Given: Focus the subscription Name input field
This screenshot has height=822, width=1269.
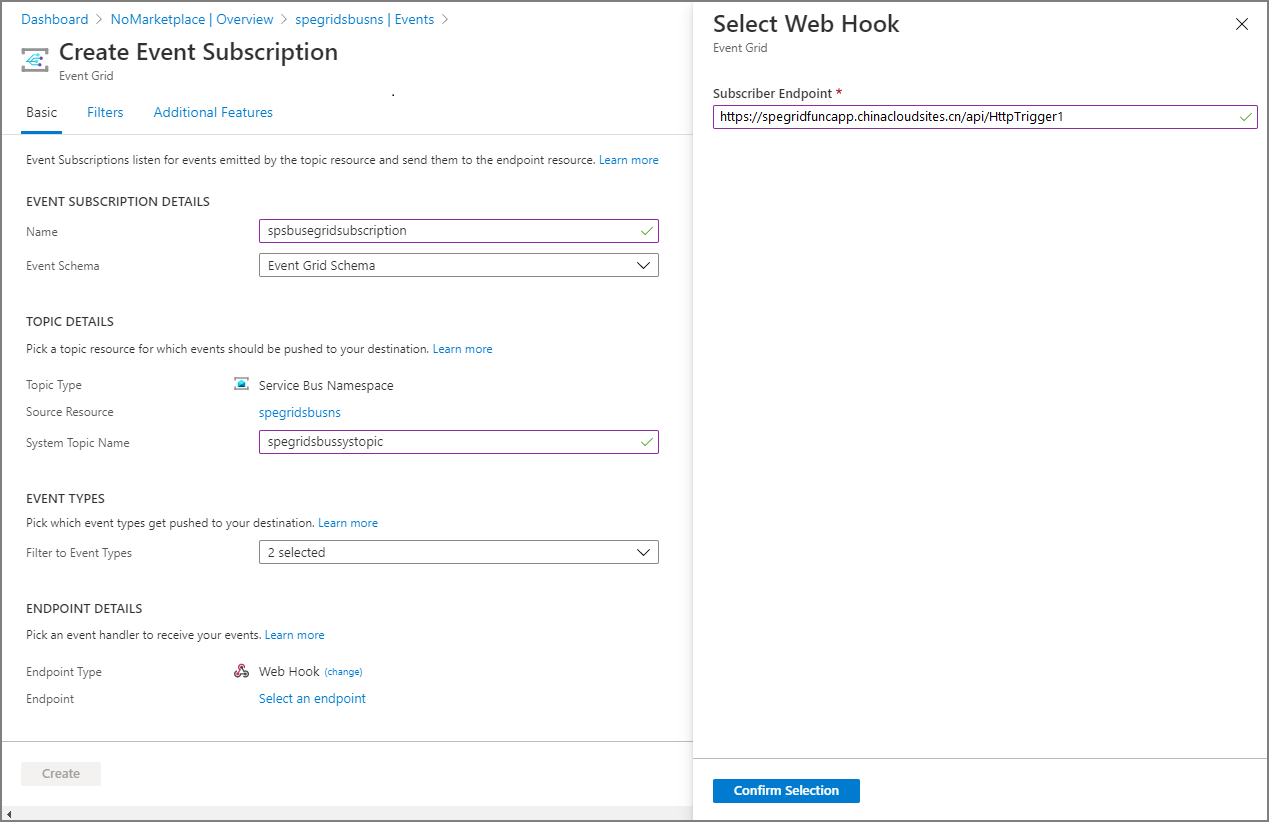Looking at the screenshot, I should [x=448, y=231].
